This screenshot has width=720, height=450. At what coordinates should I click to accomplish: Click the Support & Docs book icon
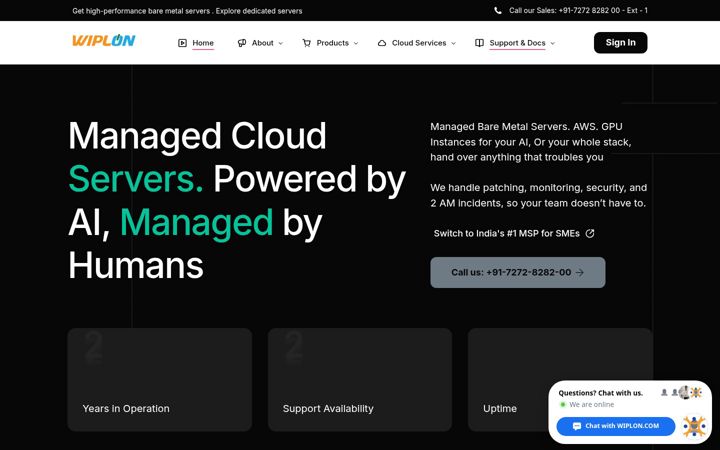coord(479,43)
